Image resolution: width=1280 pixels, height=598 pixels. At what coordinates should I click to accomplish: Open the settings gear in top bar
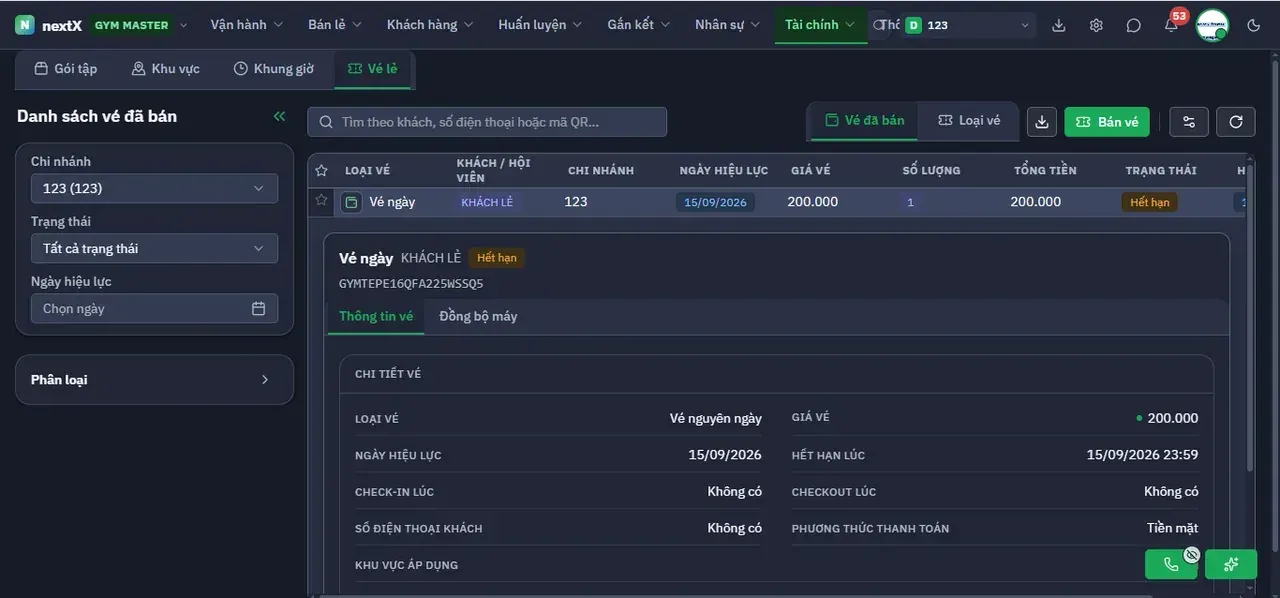1096,25
